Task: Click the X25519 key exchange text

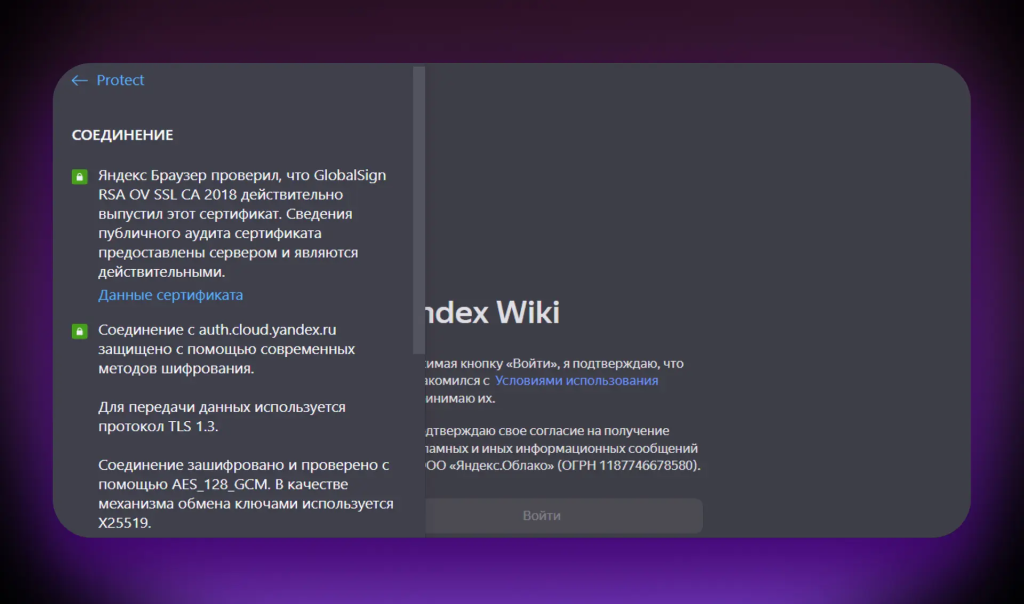Action: click(x=125, y=522)
